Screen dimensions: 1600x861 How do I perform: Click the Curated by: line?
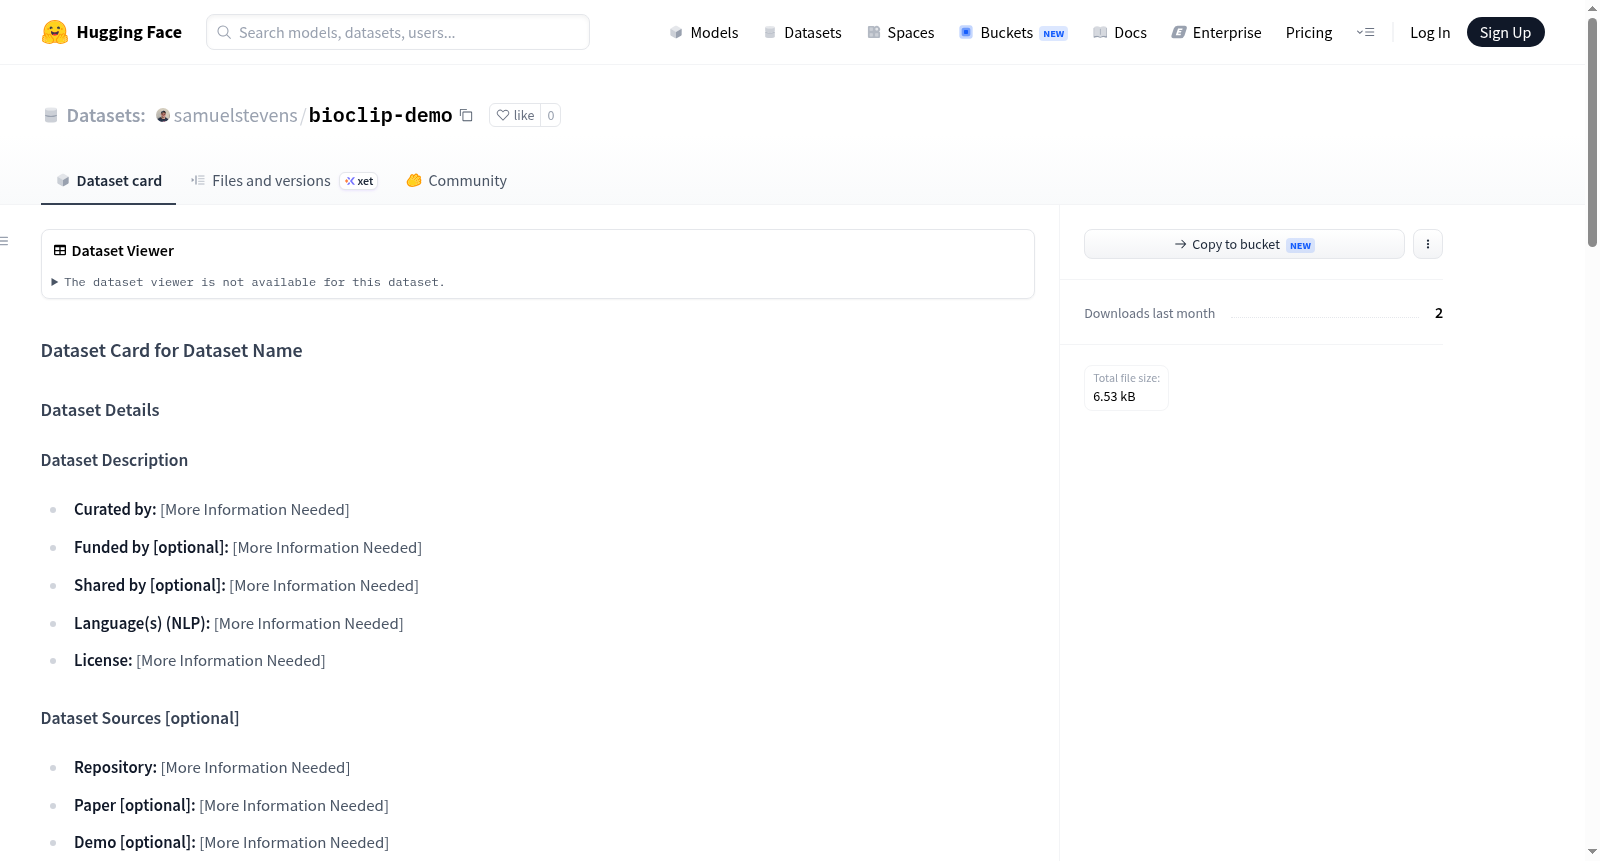tap(212, 509)
